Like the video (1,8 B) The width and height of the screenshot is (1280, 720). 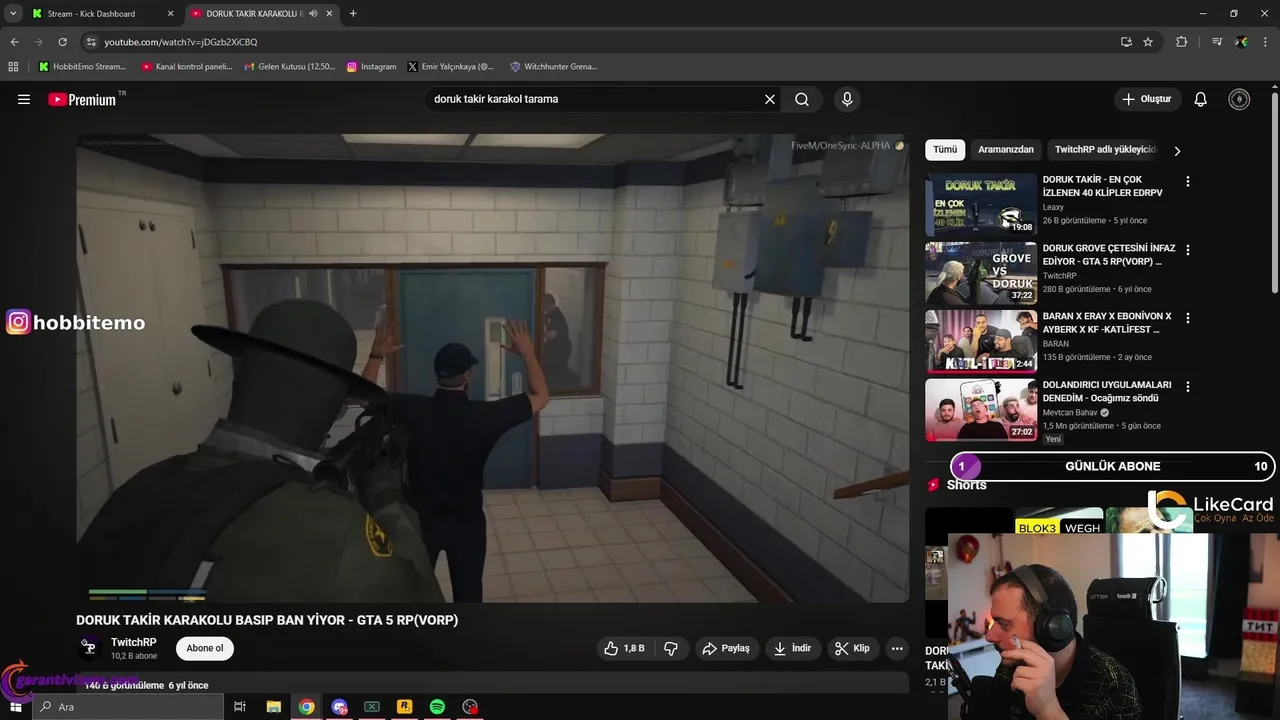(623, 648)
